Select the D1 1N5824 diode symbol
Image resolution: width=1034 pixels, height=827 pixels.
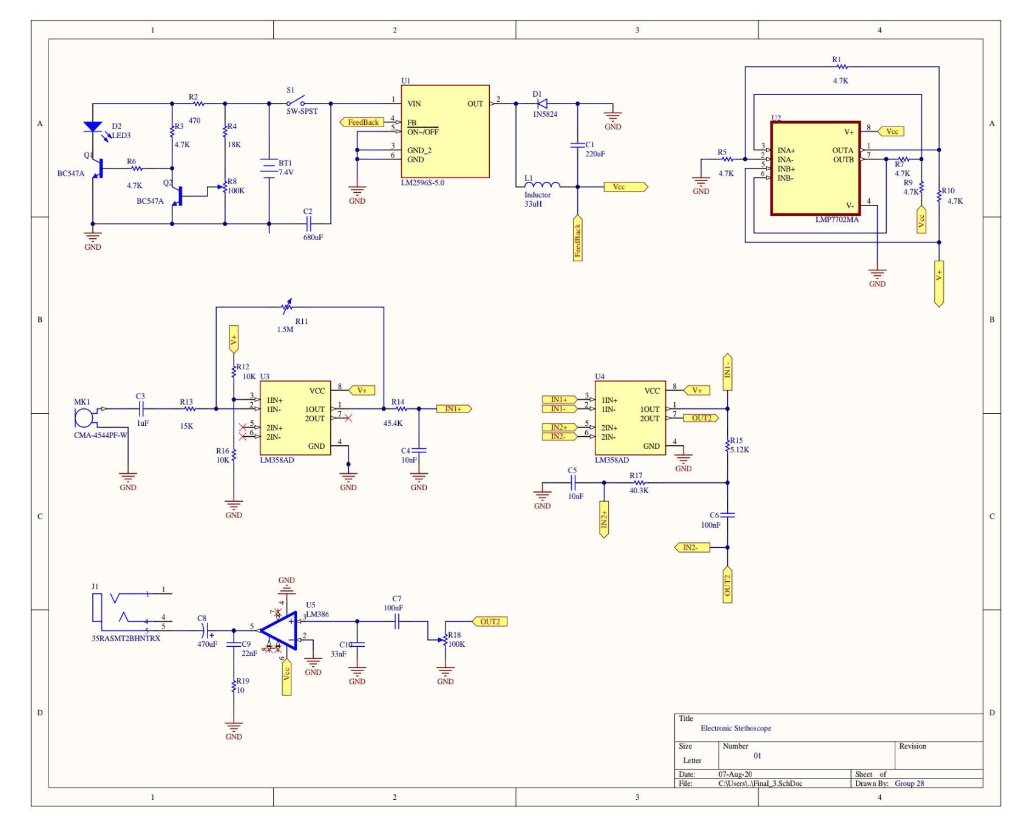pyautogui.click(x=542, y=104)
